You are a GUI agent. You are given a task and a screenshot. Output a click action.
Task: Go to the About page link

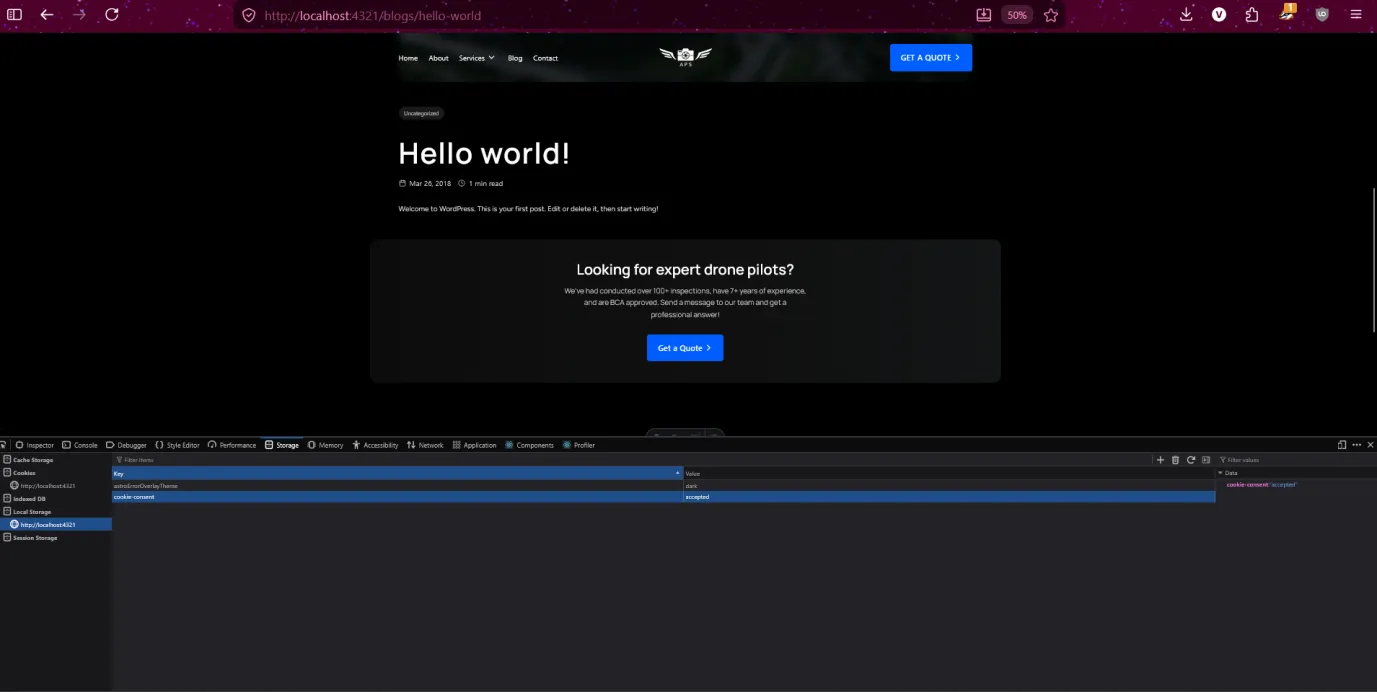tap(439, 58)
